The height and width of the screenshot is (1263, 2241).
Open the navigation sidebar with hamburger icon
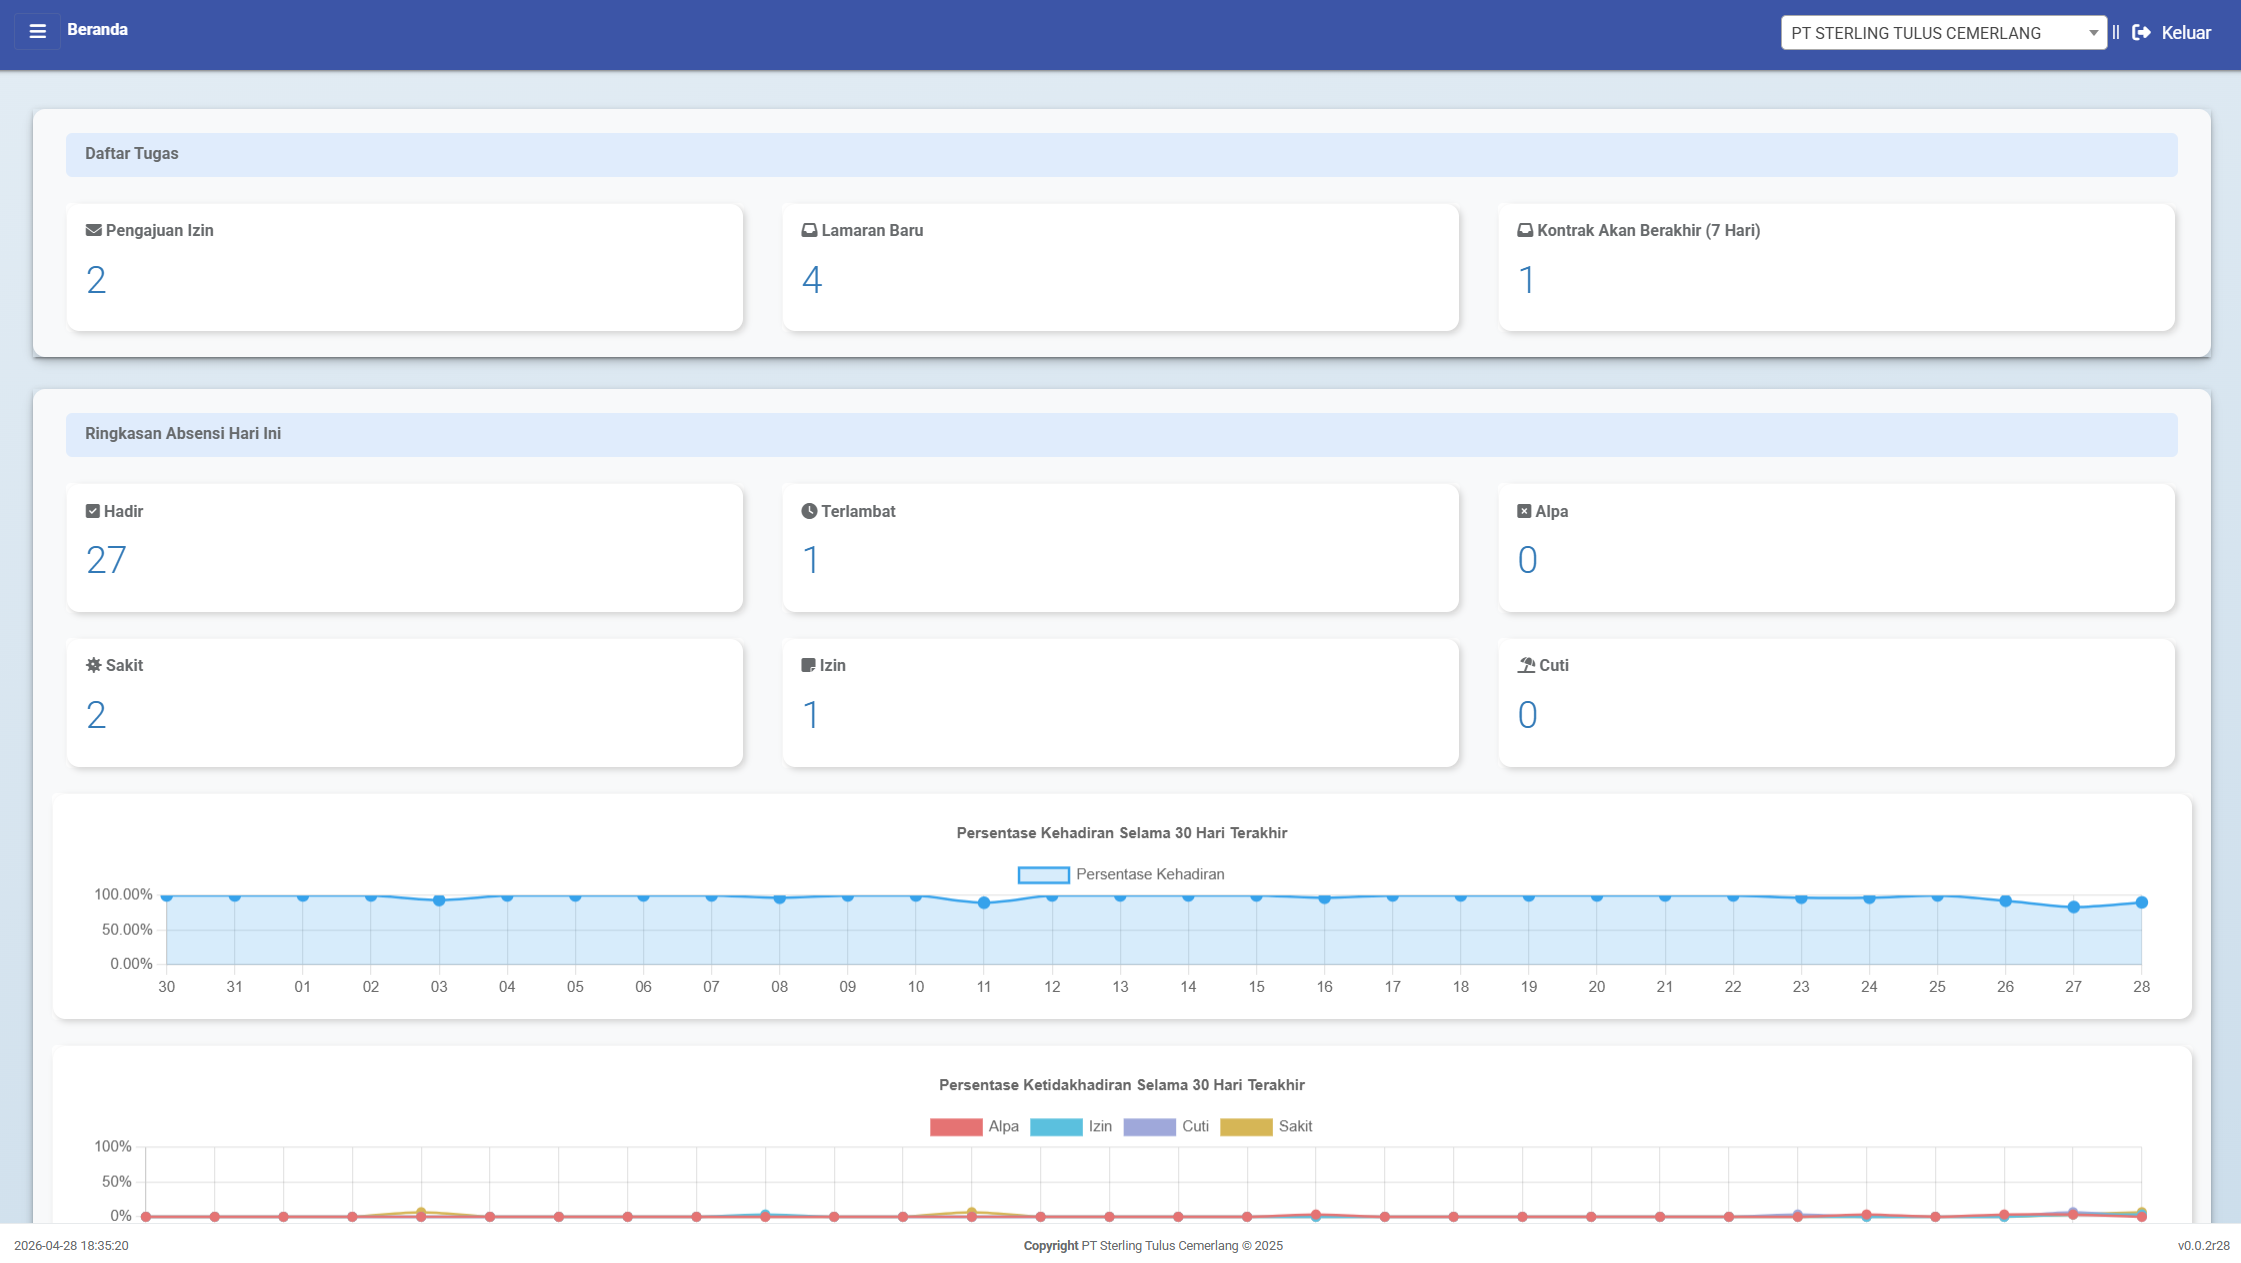[x=37, y=31]
